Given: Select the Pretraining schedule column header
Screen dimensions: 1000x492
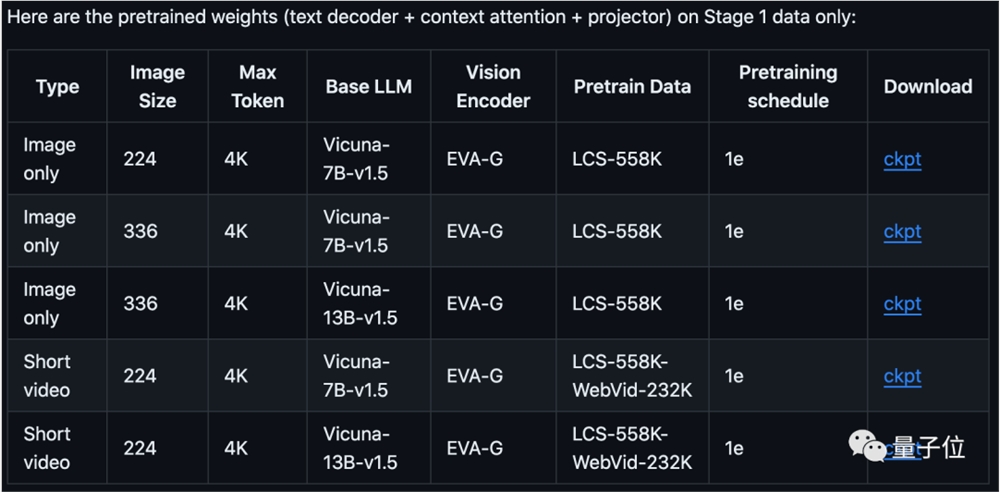Looking at the screenshot, I should [x=787, y=87].
